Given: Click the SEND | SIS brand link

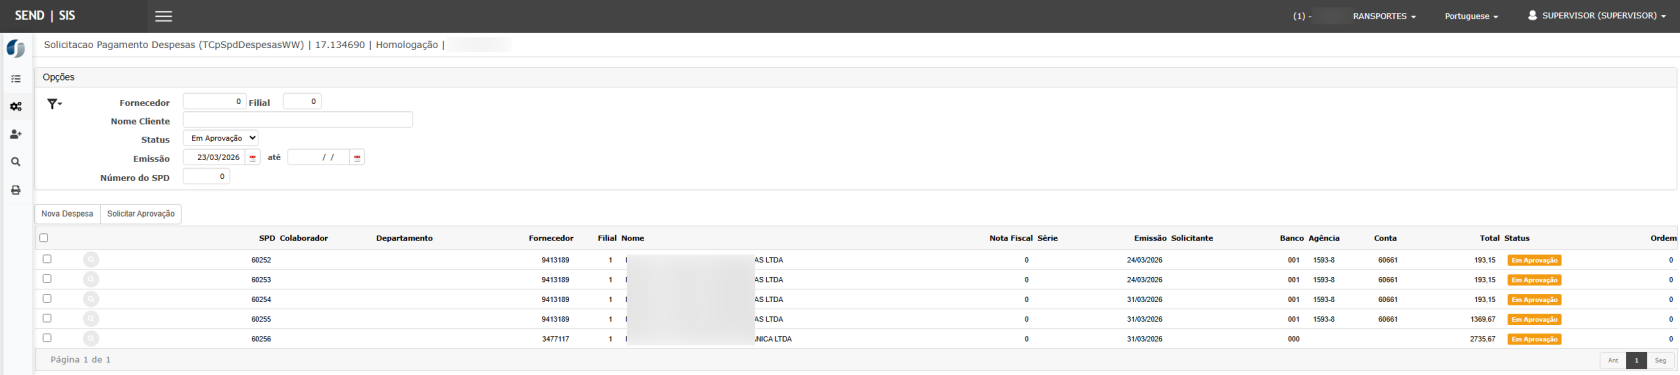Looking at the screenshot, I should [x=45, y=16].
